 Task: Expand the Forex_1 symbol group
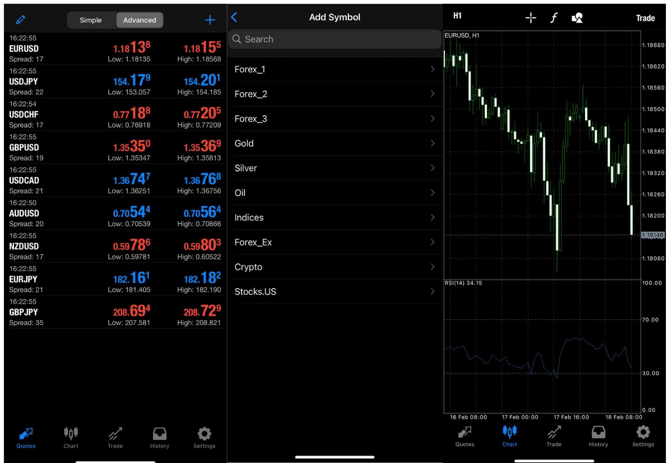[334, 69]
